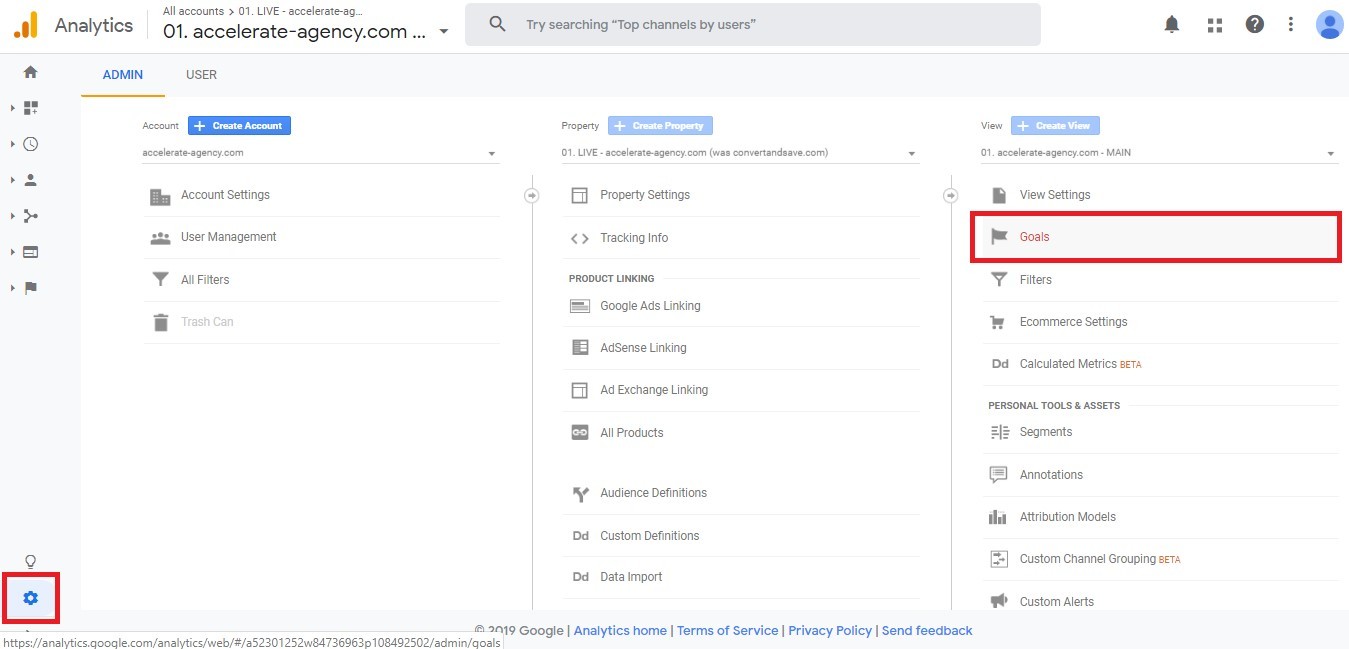Click the Send feedback link

[x=927, y=631]
